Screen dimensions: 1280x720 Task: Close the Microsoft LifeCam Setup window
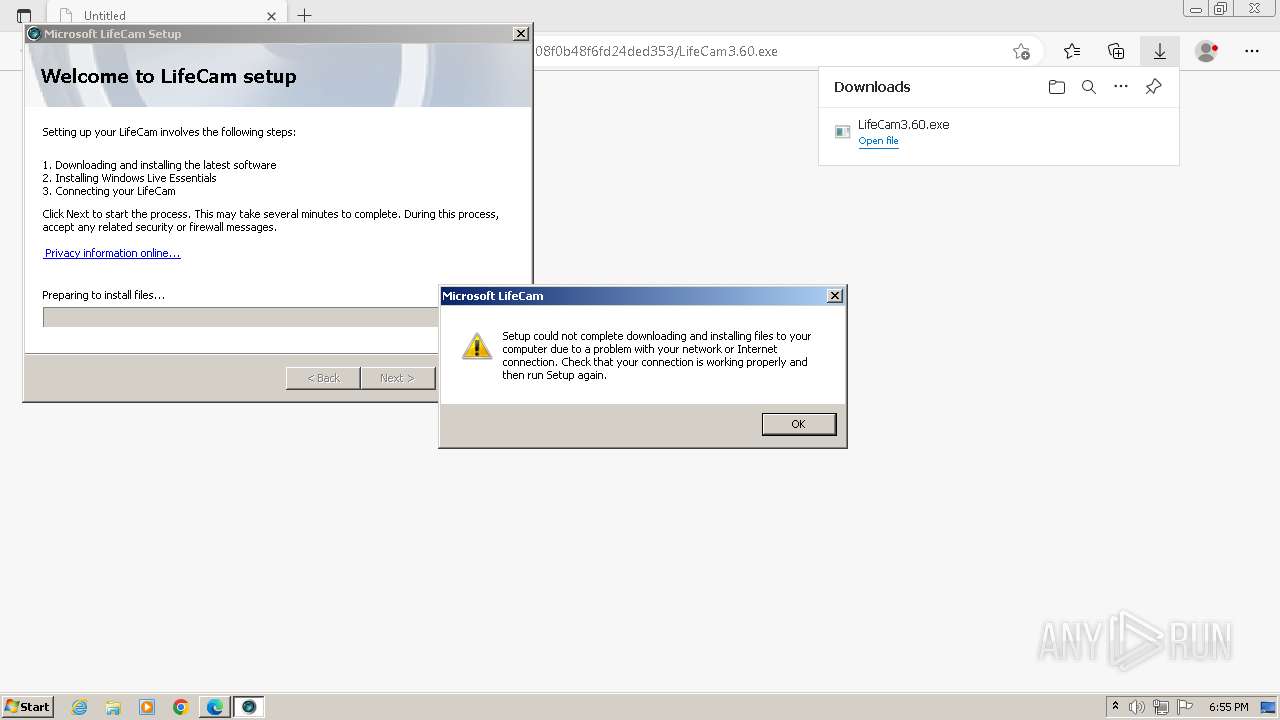tap(521, 34)
